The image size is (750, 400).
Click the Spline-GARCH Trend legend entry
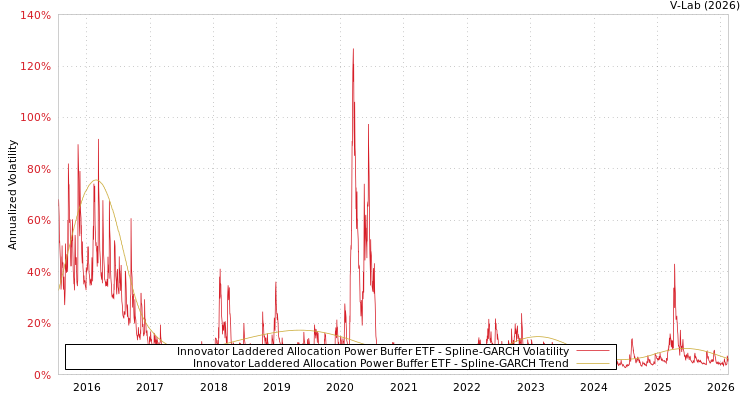[x=381, y=363]
